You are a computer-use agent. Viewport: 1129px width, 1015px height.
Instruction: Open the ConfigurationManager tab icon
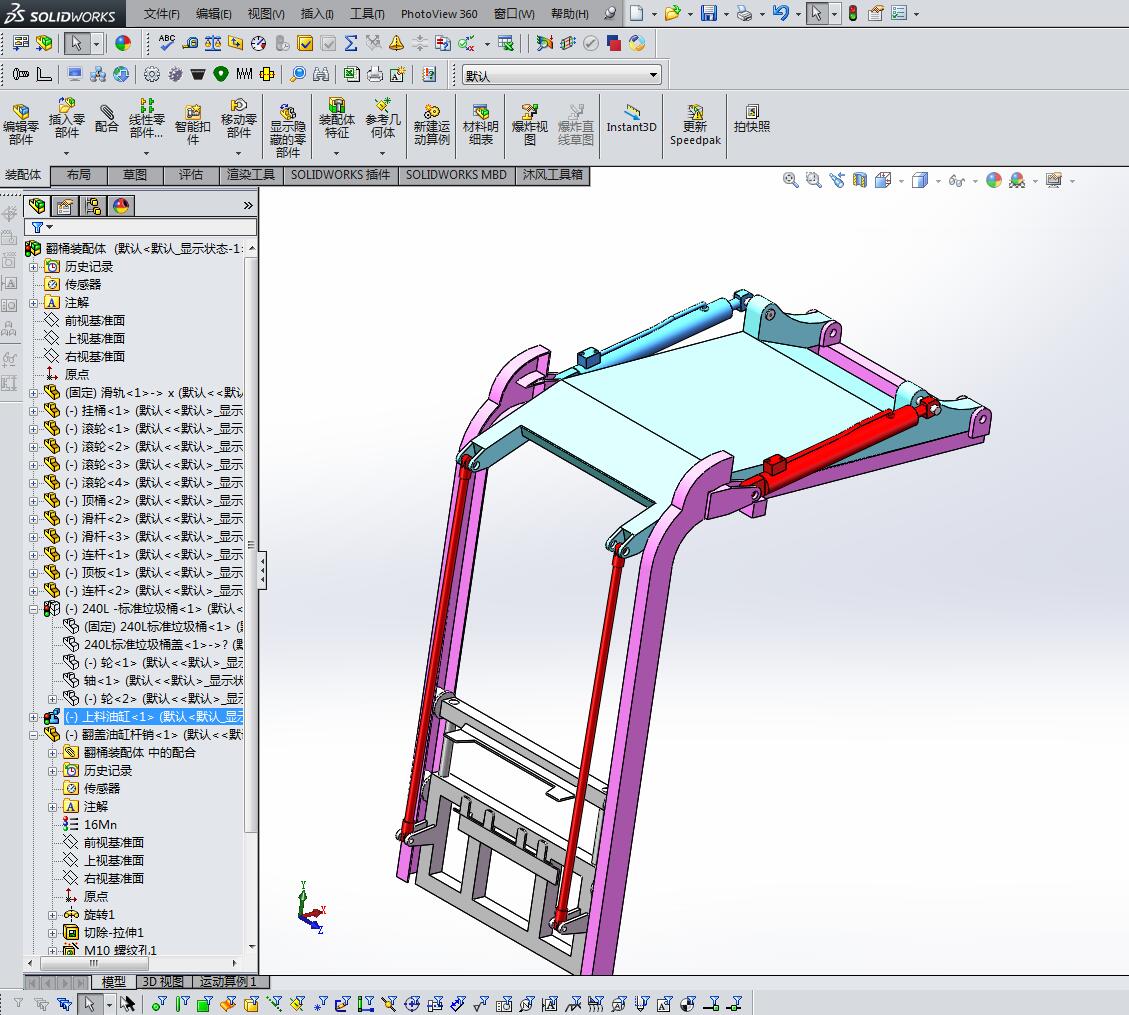pyautogui.click(x=93, y=206)
